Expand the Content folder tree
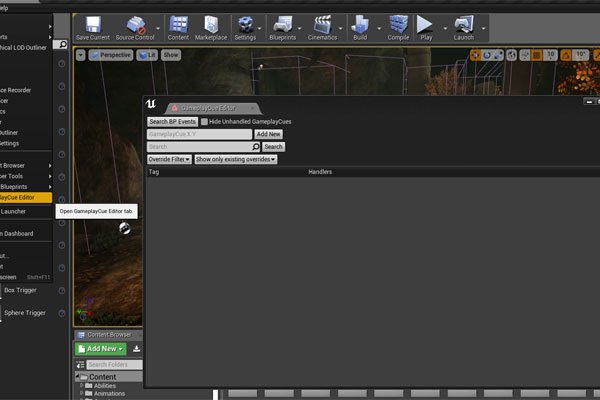Viewport: 600px width, 400px height. coord(78,377)
